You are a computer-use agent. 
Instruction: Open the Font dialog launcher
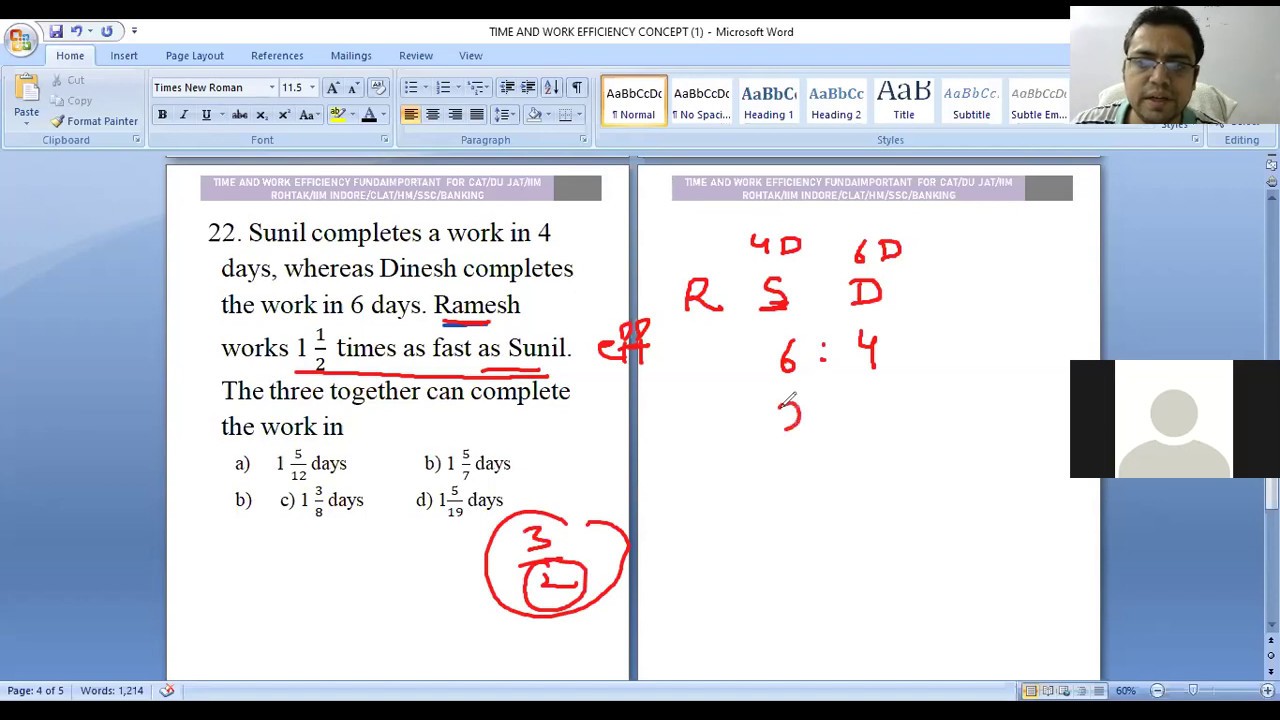coord(384,140)
